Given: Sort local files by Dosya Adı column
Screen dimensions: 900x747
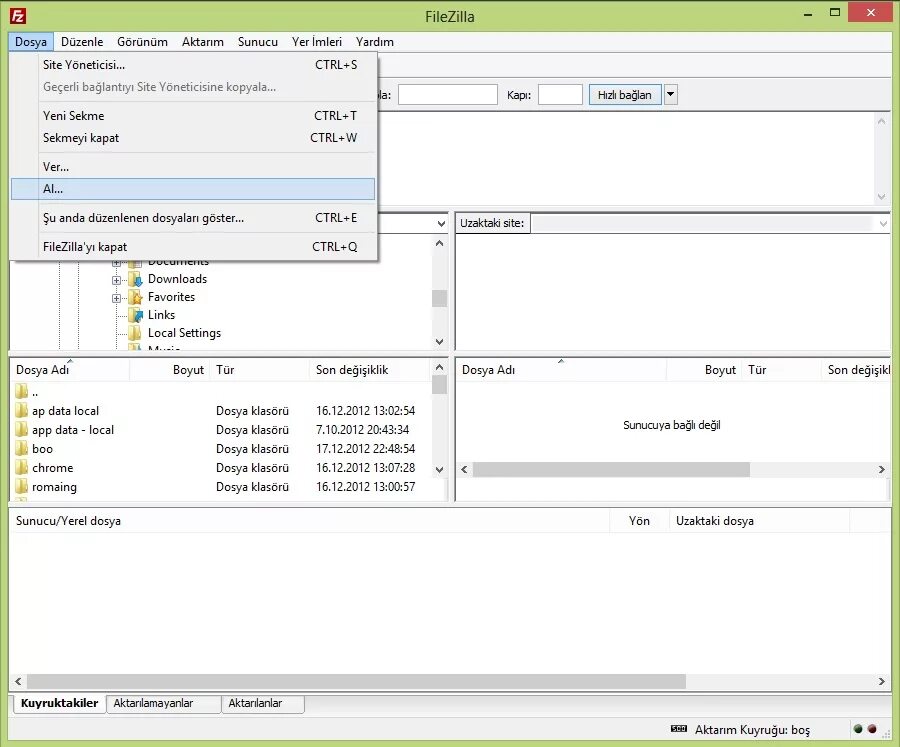Looking at the screenshot, I should tap(69, 370).
